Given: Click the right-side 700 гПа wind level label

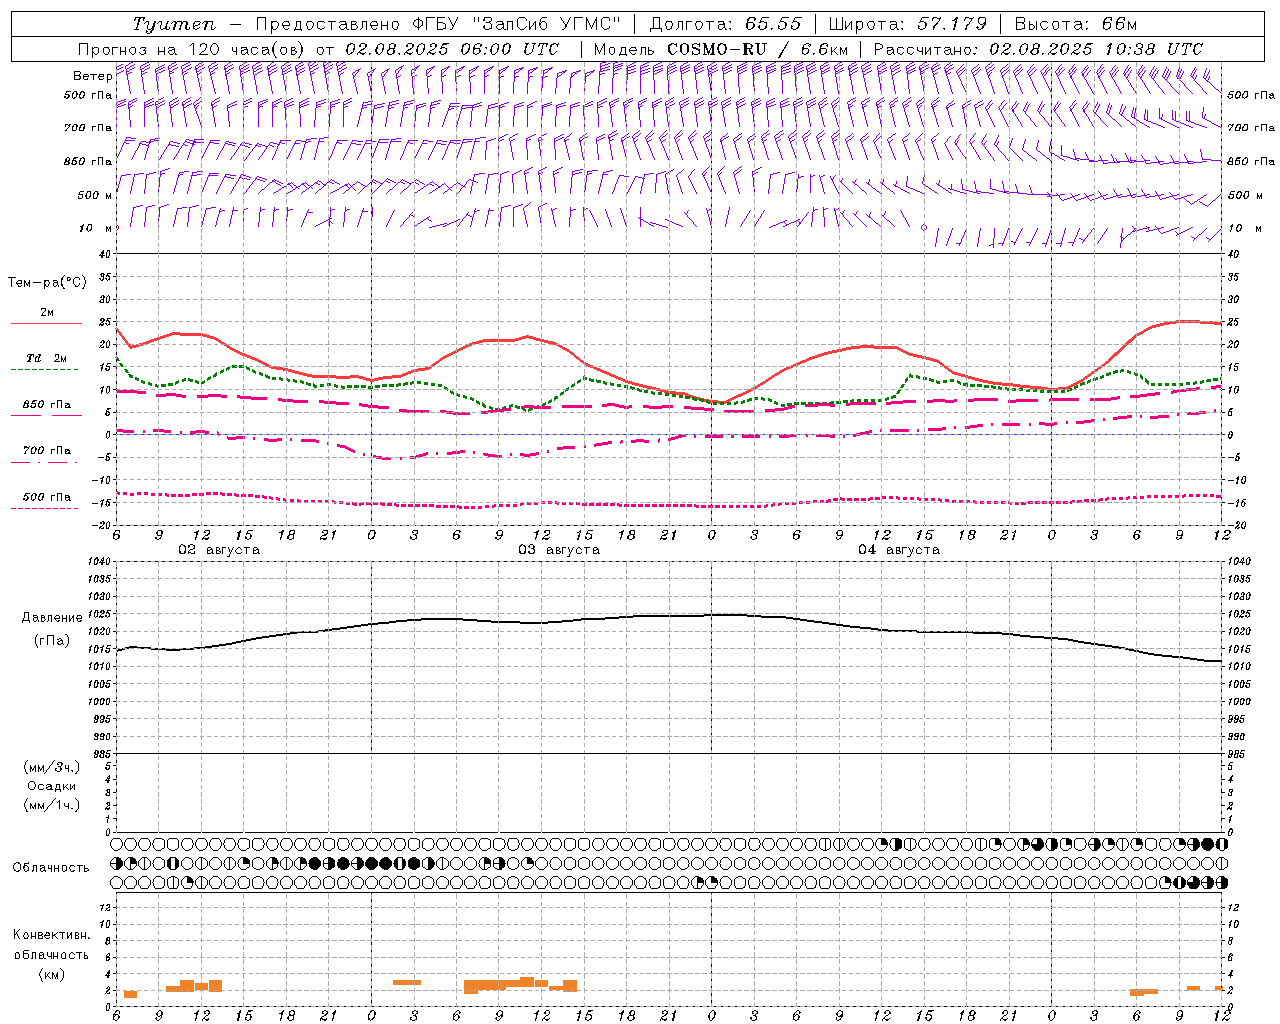Looking at the screenshot, I should click(x=1251, y=128).
